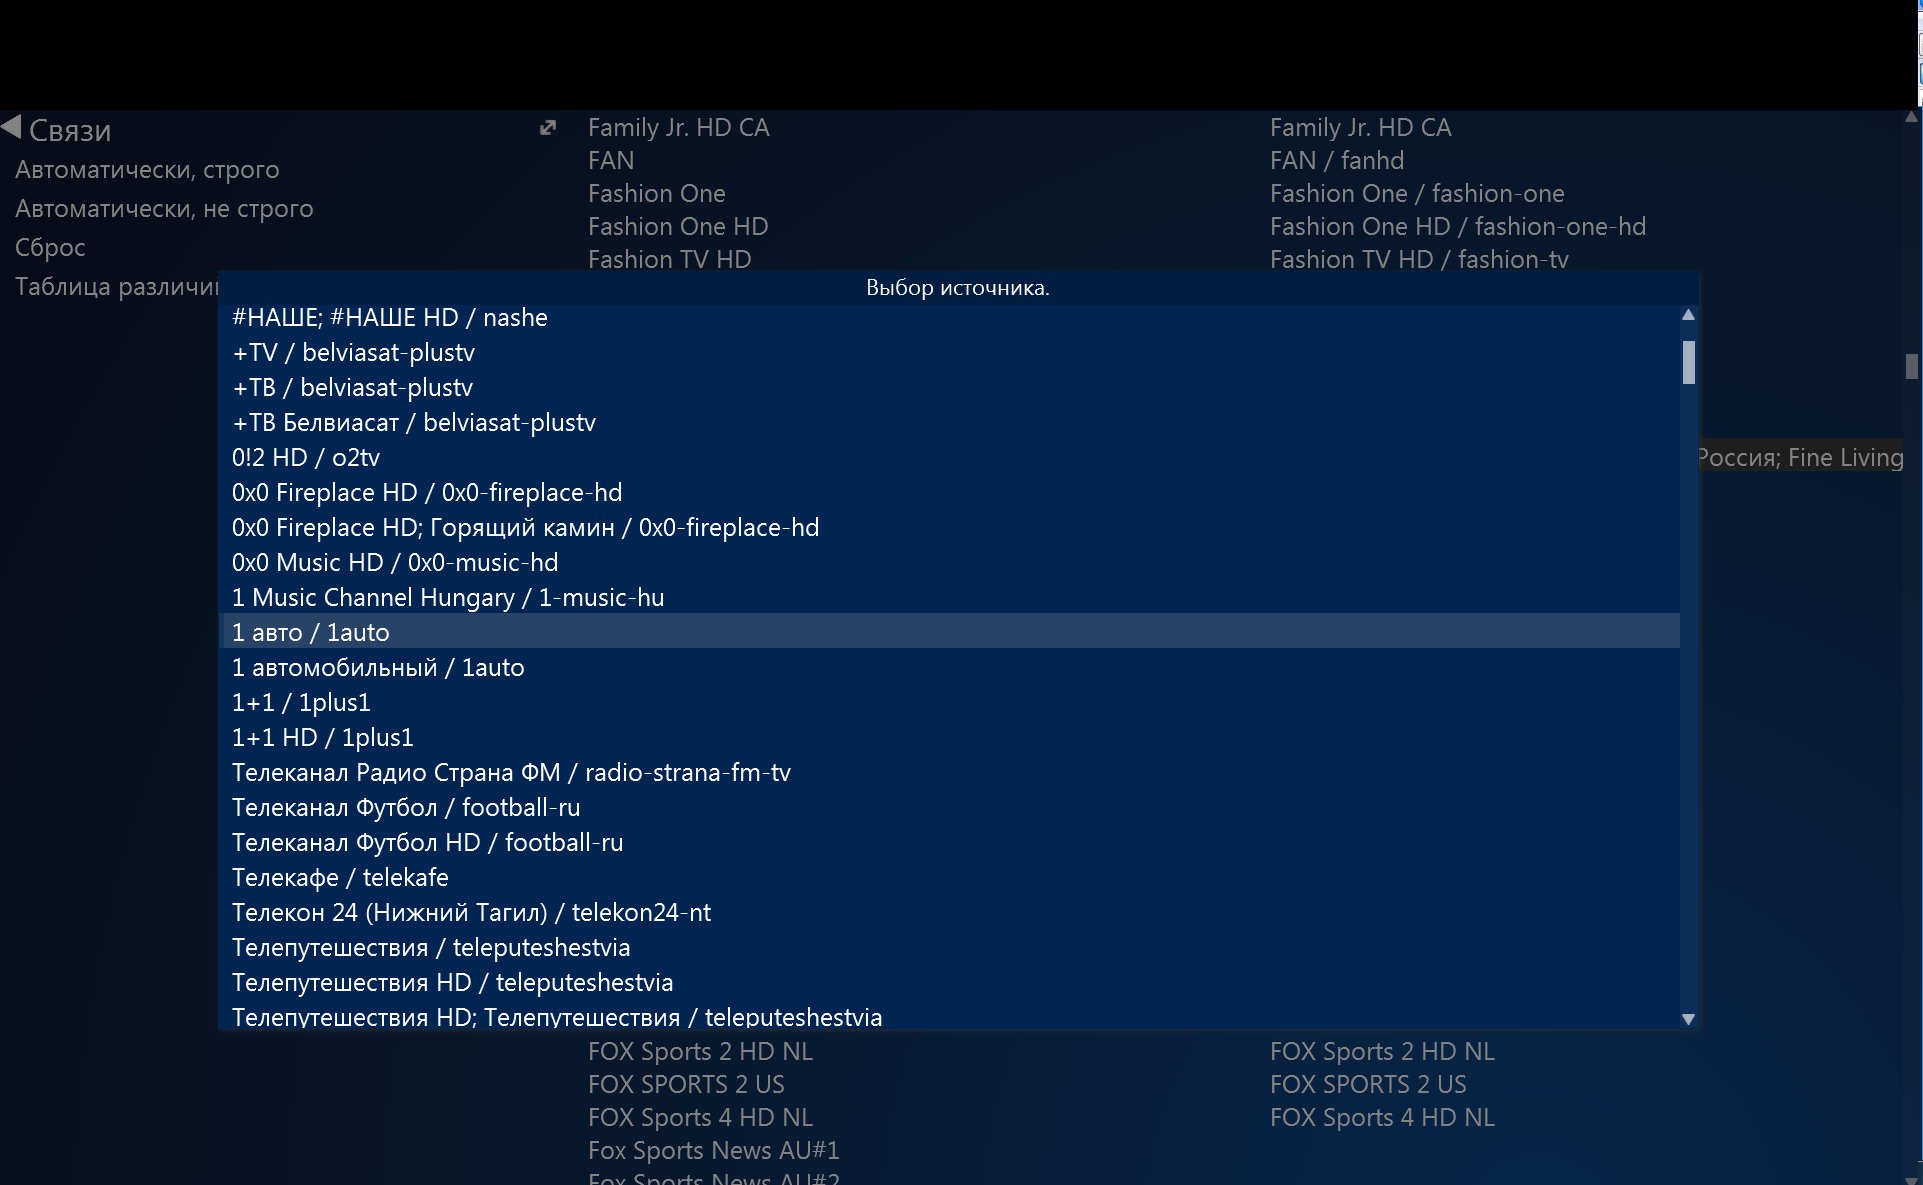
Task: Choose source 1 авто / 1auto
Action: pos(311,632)
